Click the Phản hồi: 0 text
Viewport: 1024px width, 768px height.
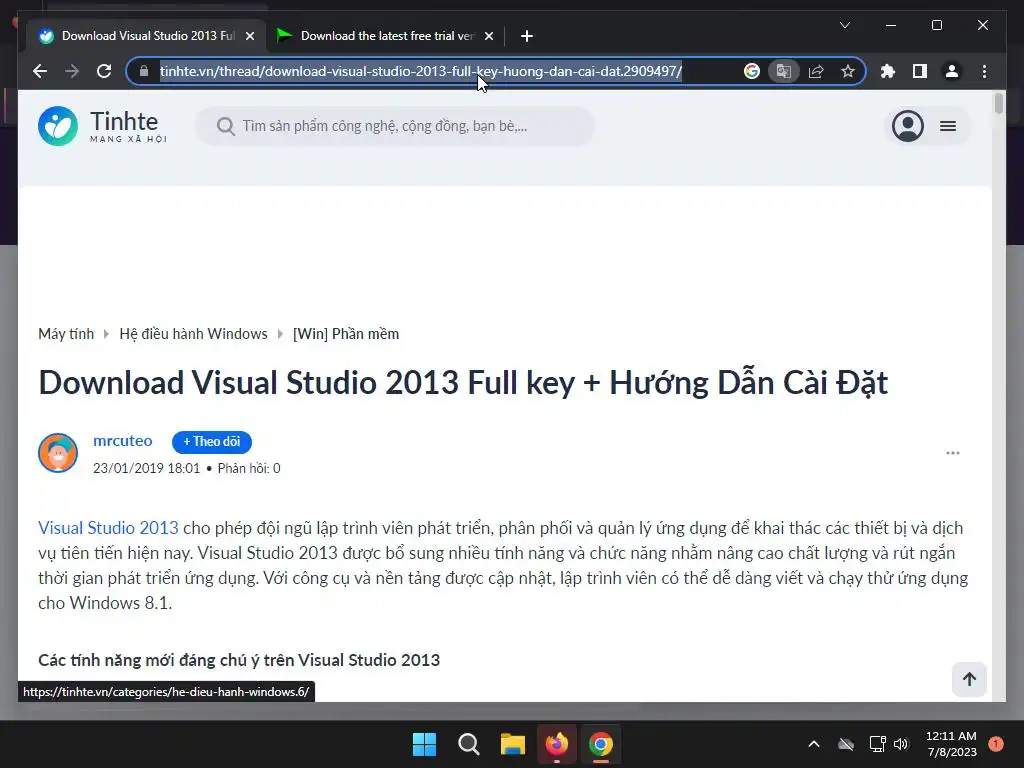[x=249, y=468]
